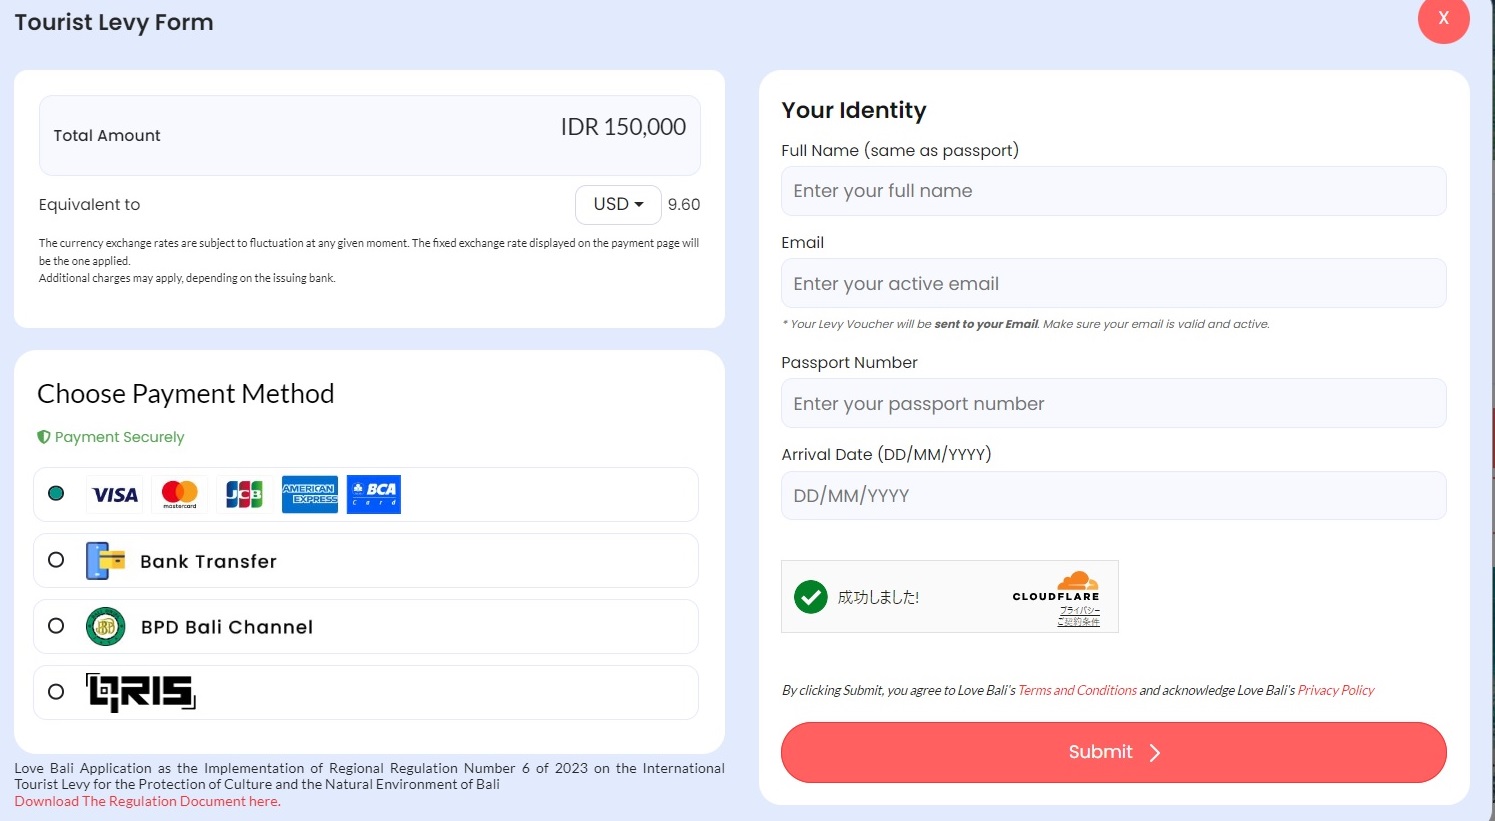Image resolution: width=1495 pixels, height=821 pixels.
Task: Click the Full Name input field
Action: click(1113, 191)
